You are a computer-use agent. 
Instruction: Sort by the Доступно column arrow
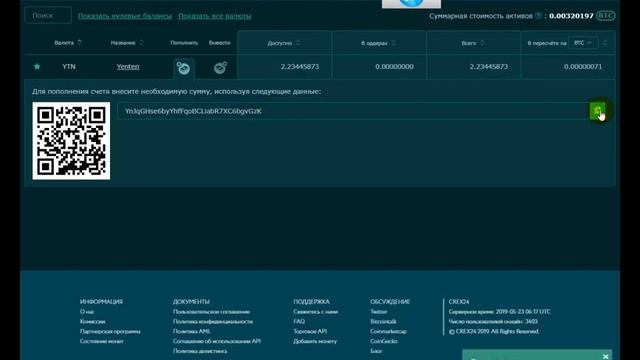[298, 43]
